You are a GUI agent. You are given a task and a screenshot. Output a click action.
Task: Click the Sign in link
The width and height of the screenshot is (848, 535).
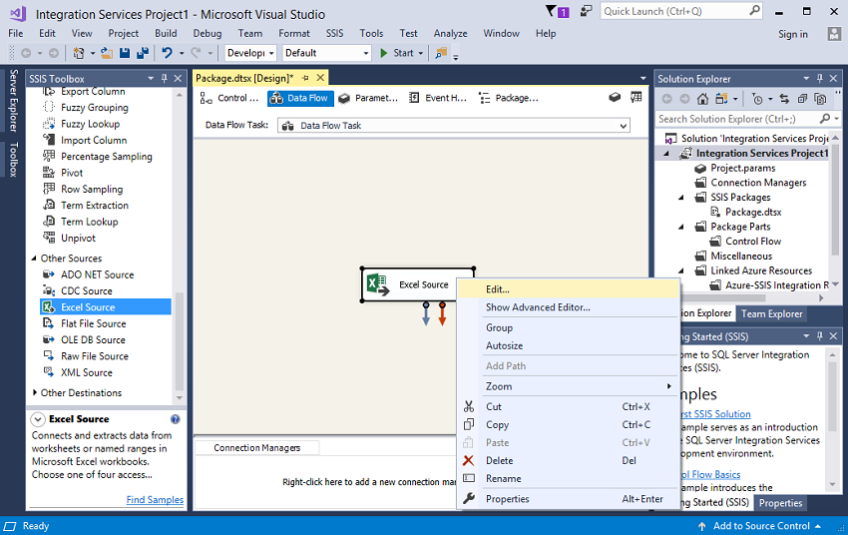point(793,34)
